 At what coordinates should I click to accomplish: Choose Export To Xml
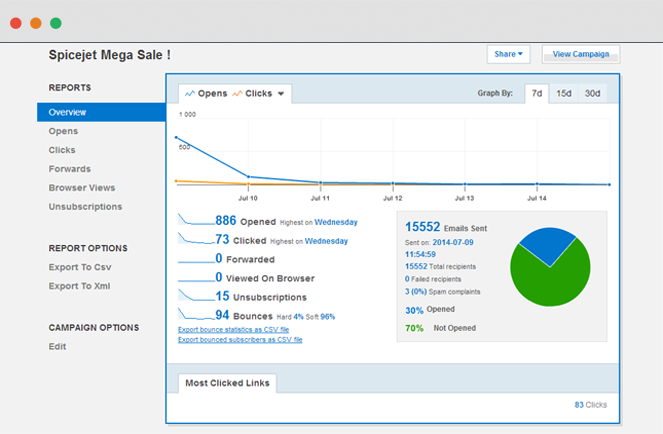click(79, 286)
